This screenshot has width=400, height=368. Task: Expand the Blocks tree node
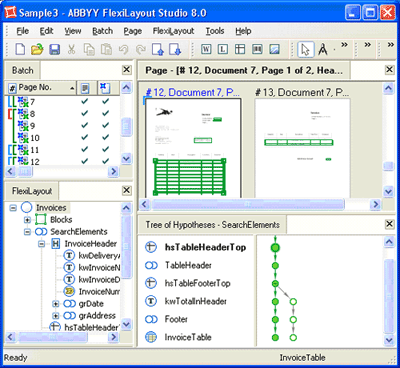(27, 220)
